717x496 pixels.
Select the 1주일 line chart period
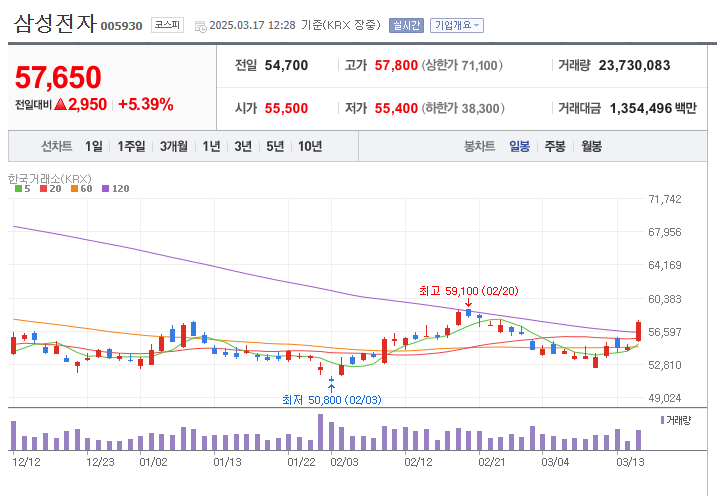pos(131,146)
